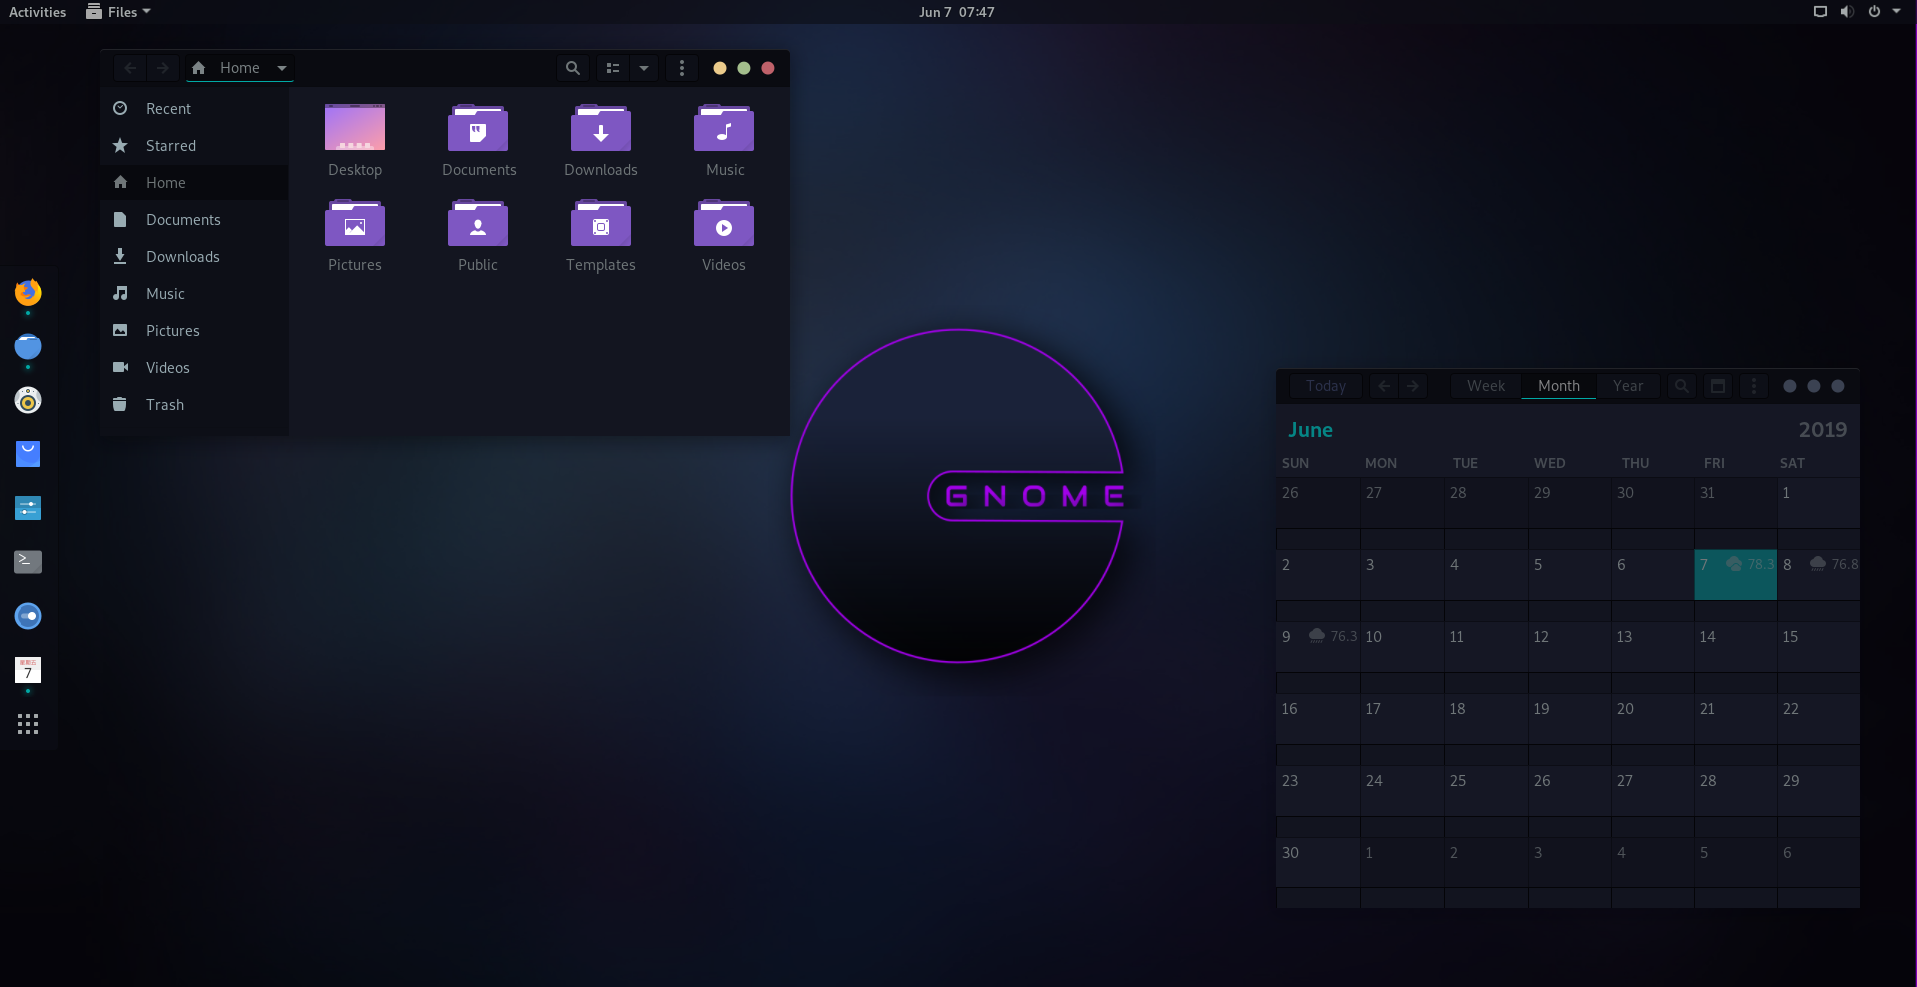
Task: Click Today button in Calendar
Action: 1326,386
